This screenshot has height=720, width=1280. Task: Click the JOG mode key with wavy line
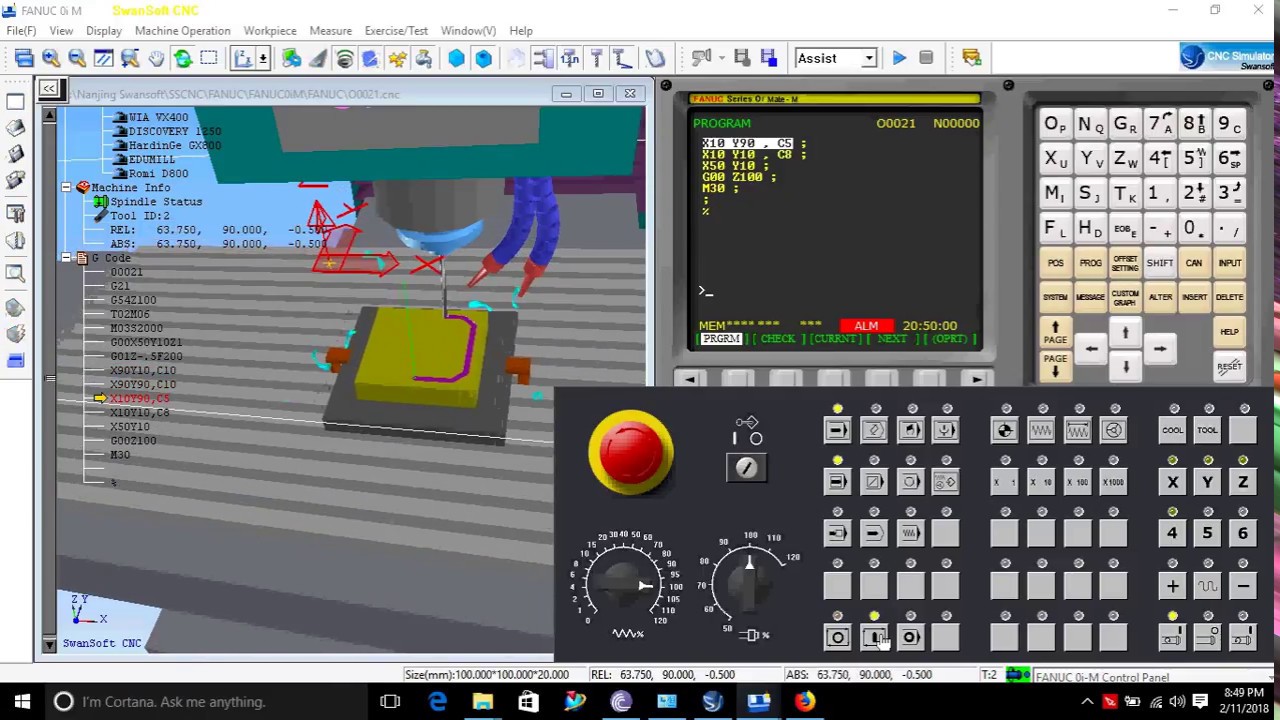point(1041,430)
